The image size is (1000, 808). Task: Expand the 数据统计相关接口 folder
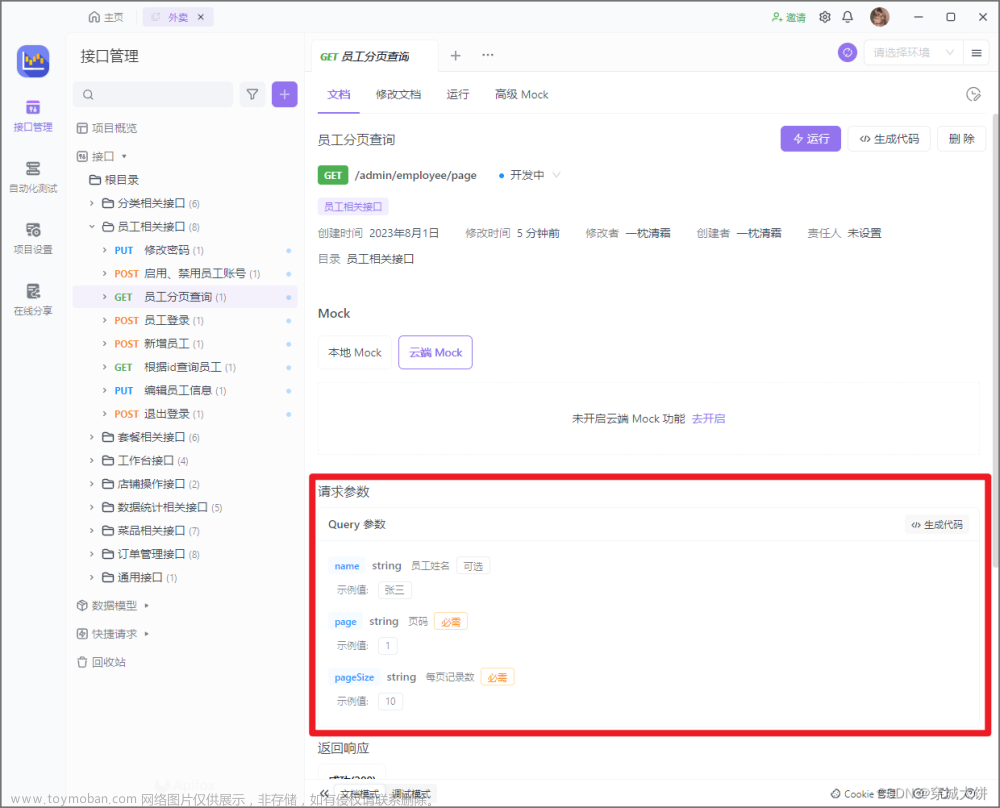[x=92, y=507]
